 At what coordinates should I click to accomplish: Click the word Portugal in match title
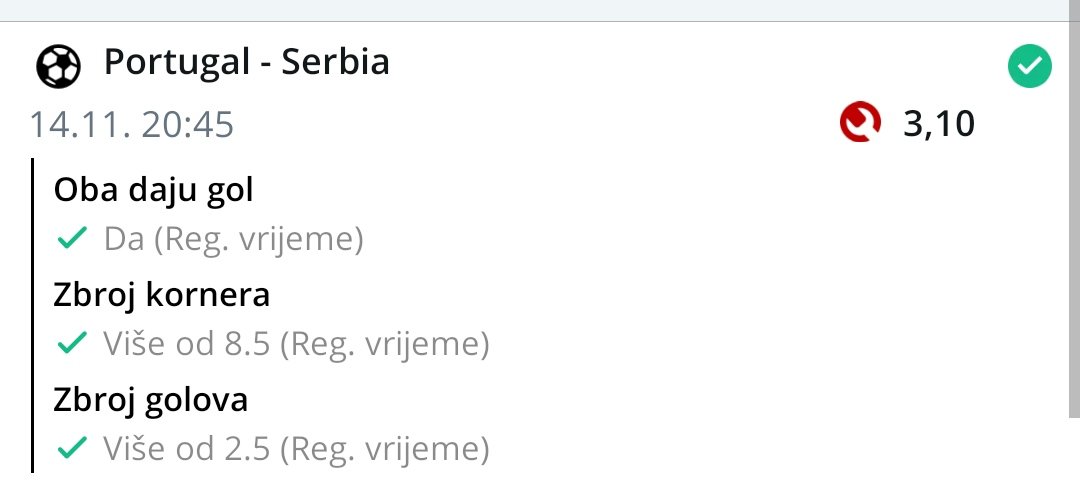(x=176, y=64)
